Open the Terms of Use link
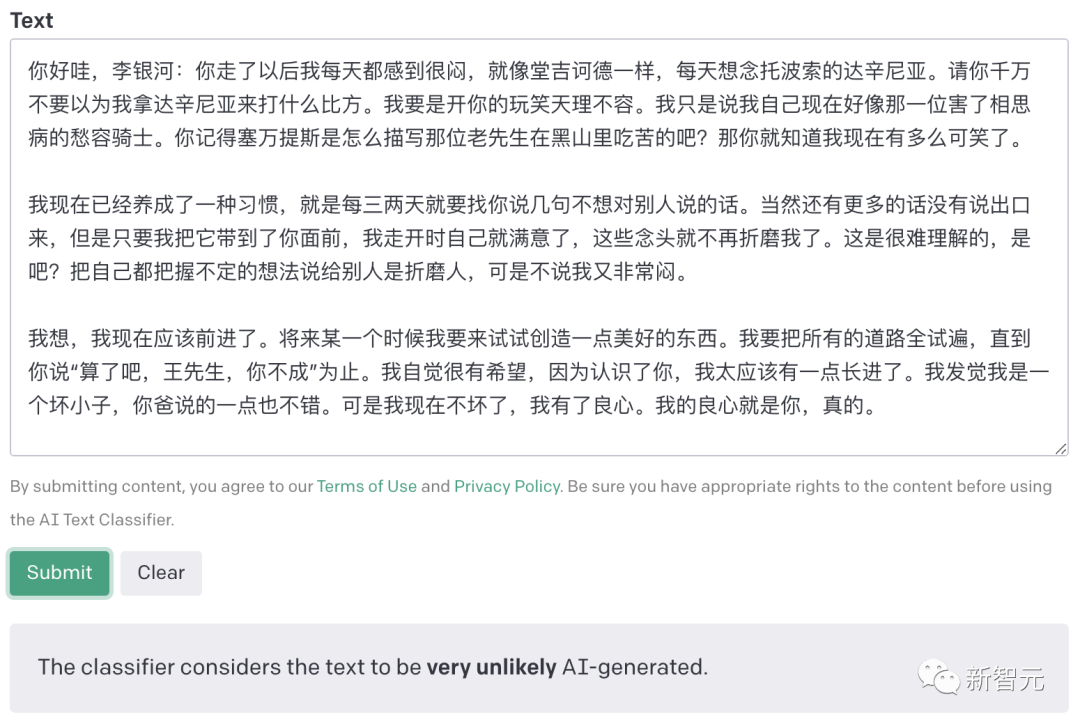The width and height of the screenshot is (1080, 726). 366,487
